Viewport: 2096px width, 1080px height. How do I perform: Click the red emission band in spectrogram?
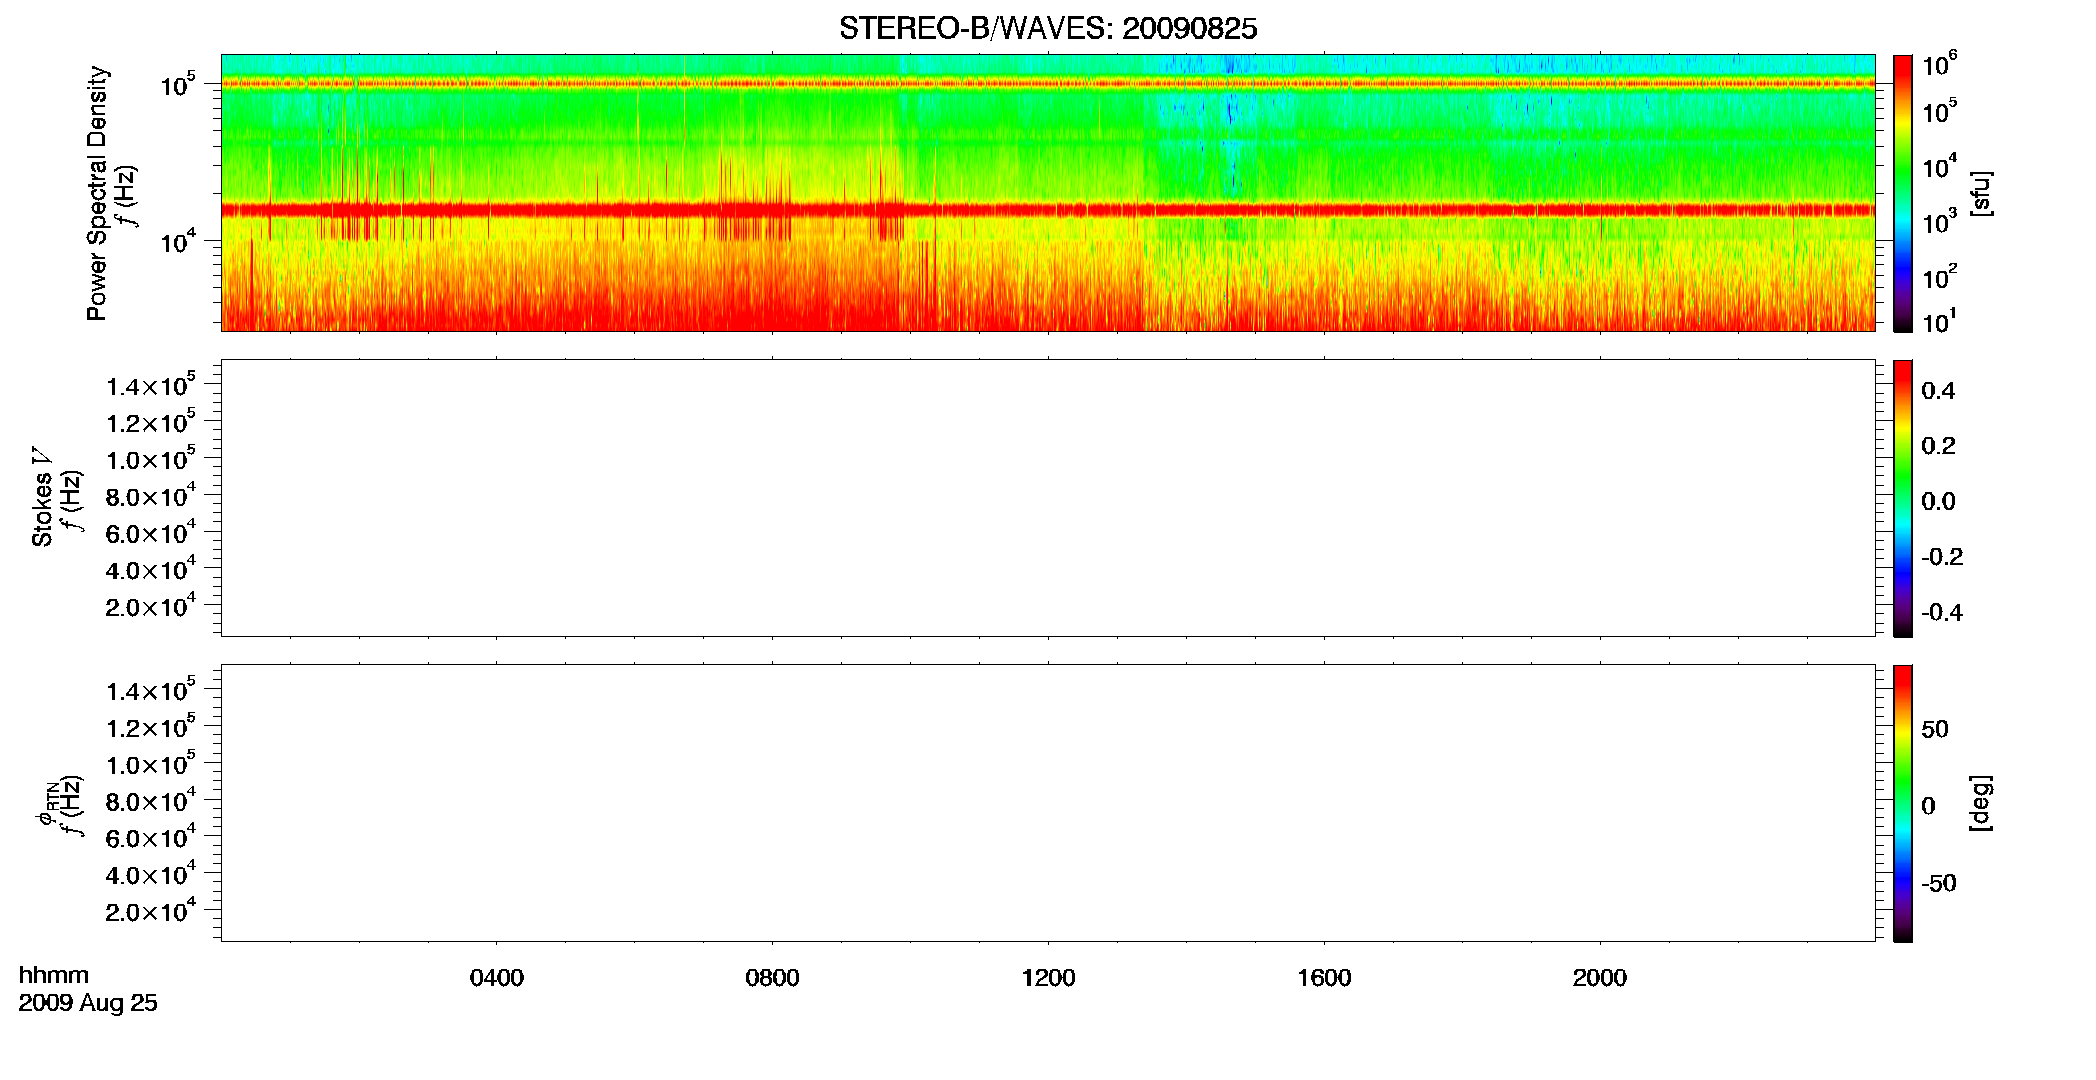[1048, 210]
